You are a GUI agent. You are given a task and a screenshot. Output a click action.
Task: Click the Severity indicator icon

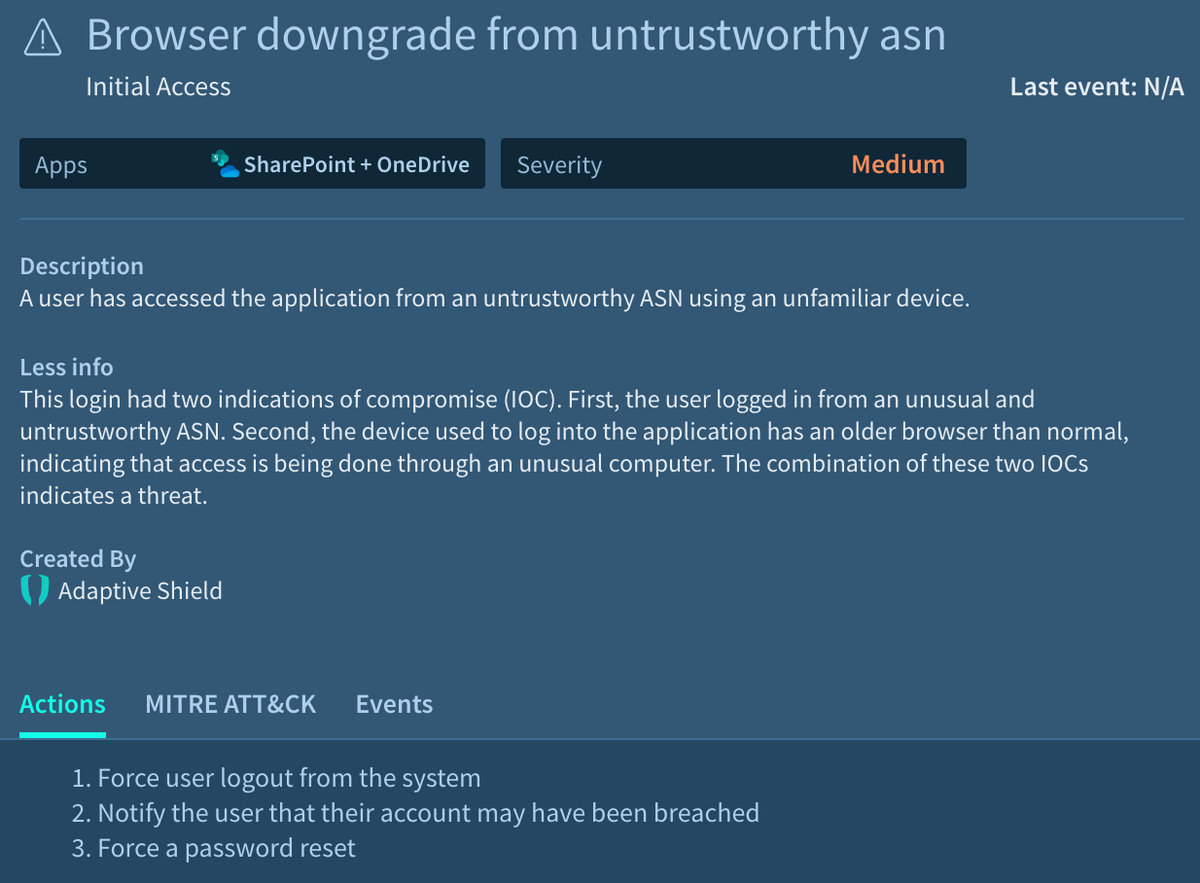898,163
